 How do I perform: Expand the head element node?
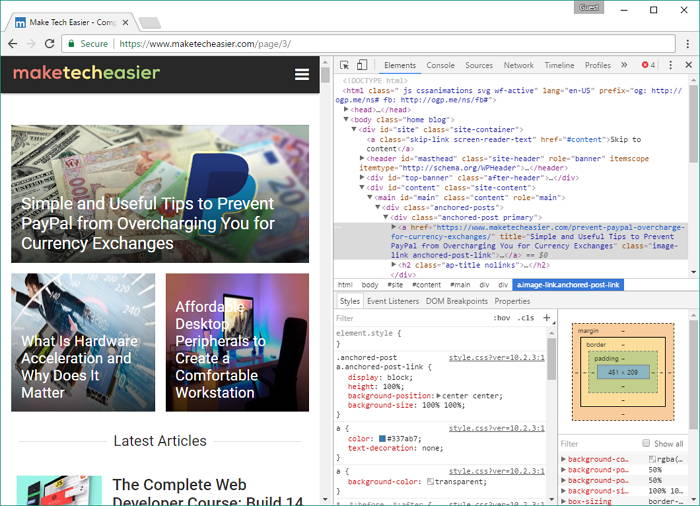(x=346, y=109)
